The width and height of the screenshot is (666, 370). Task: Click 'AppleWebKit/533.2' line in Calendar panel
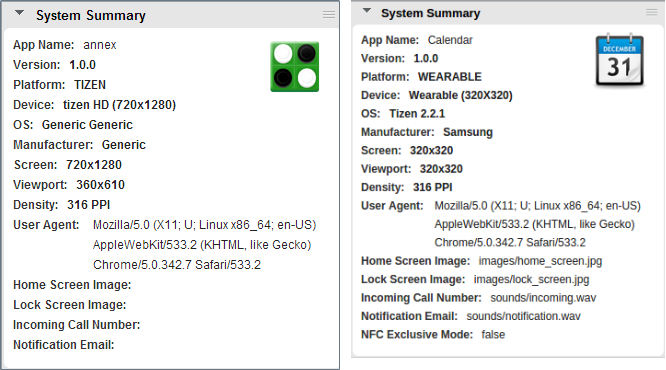(x=534, y=224)
